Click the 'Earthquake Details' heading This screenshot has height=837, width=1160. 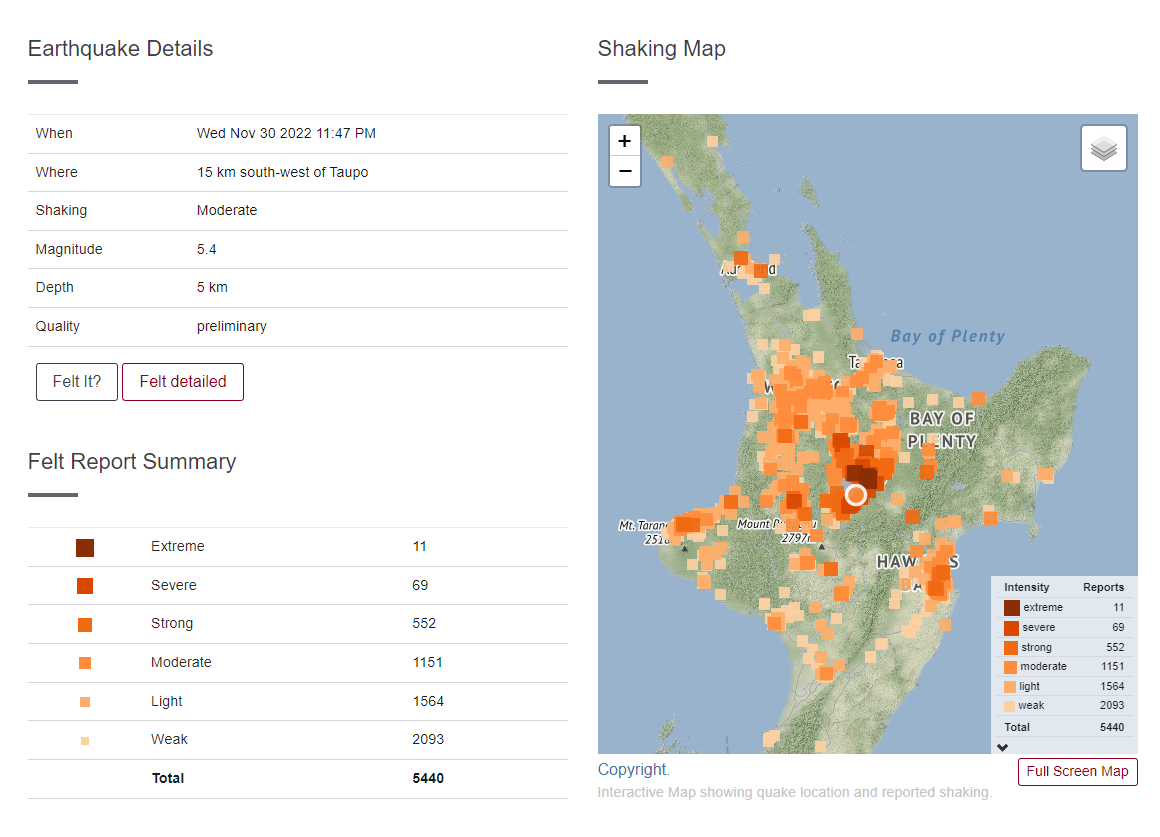[x=121, y=49]
